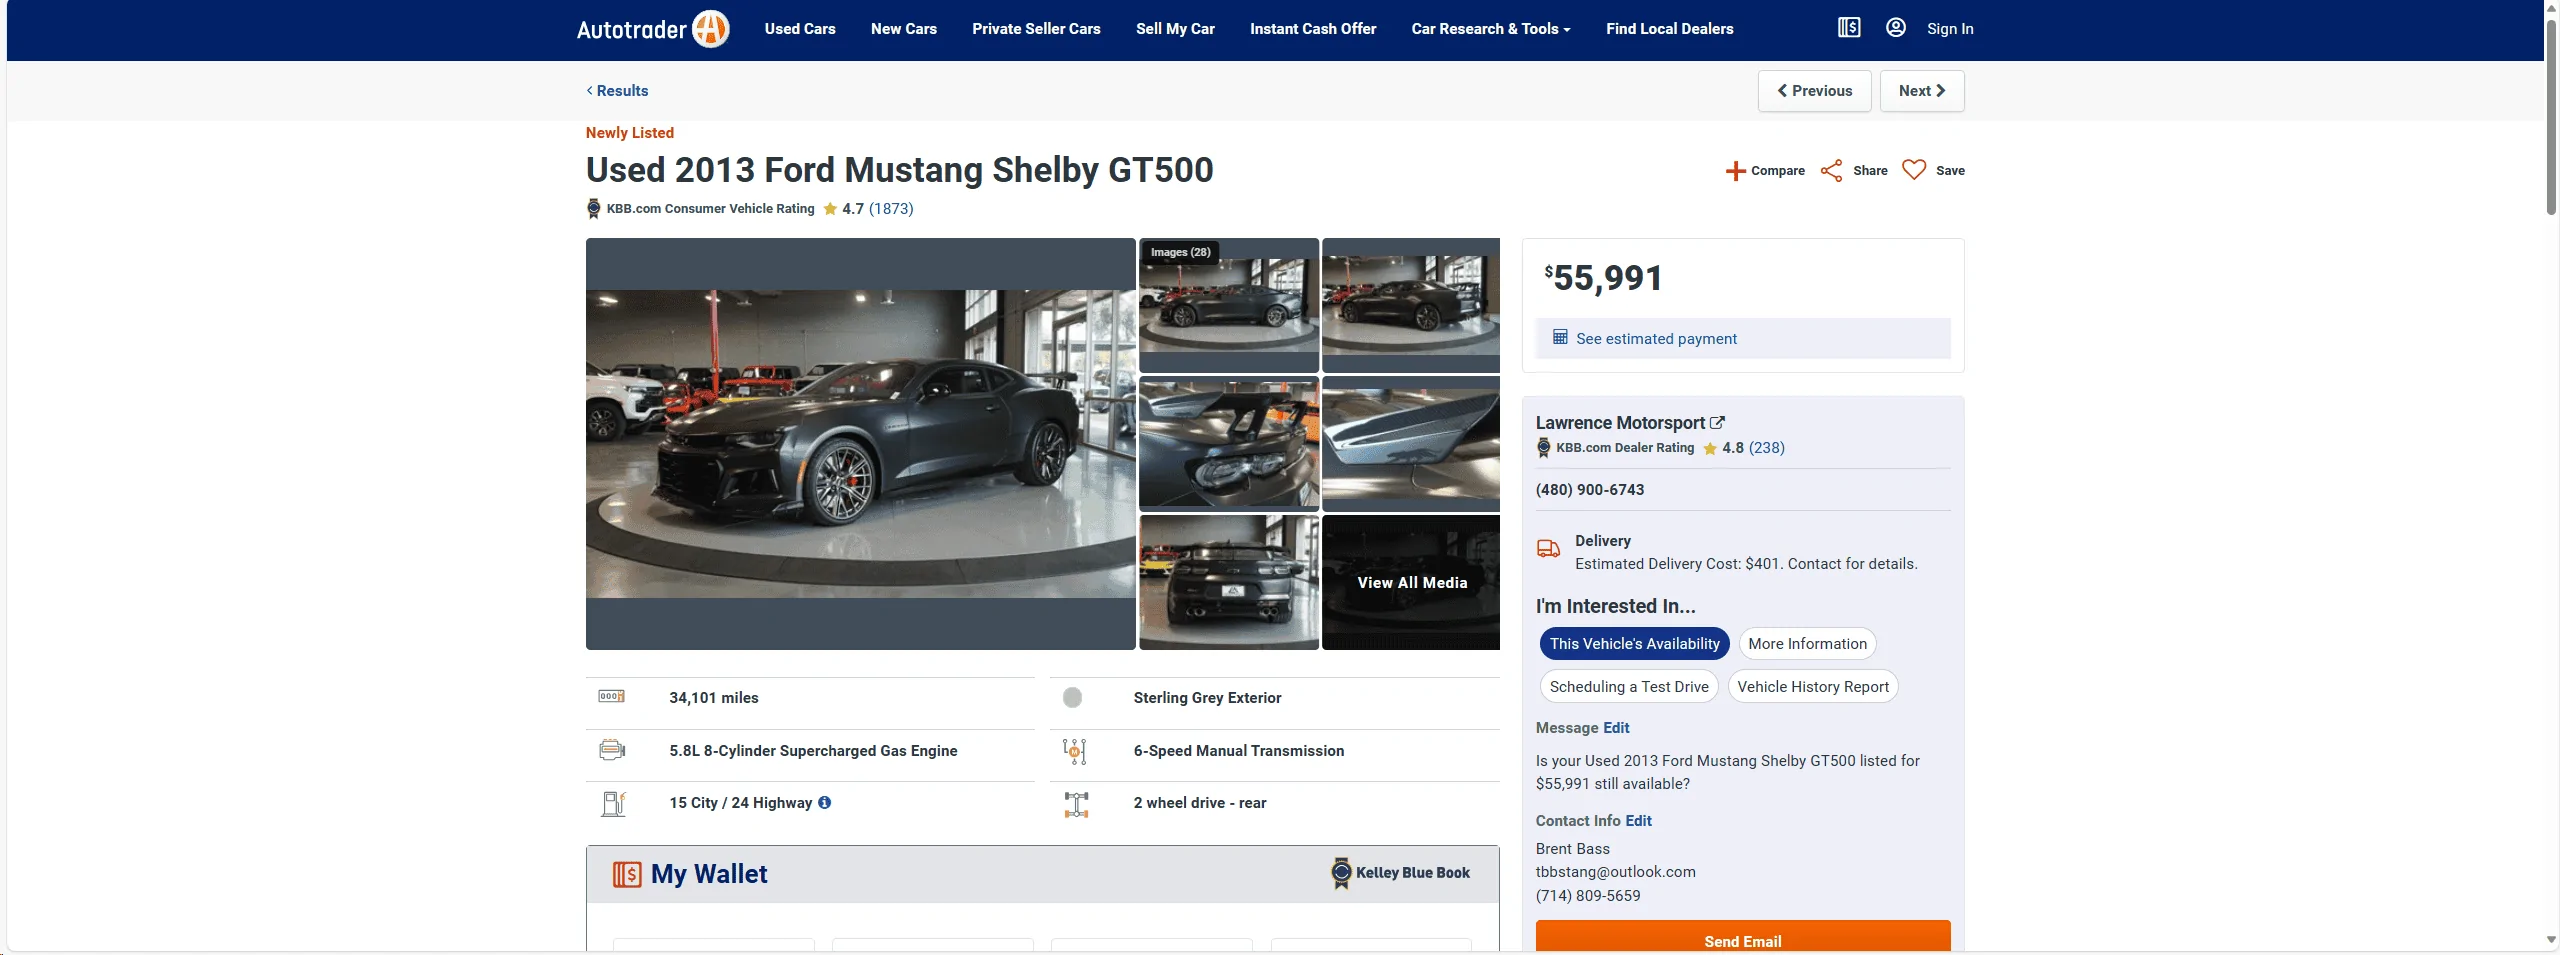Select the More Information option
The image size is (2560, 955).
point(1807,644)
